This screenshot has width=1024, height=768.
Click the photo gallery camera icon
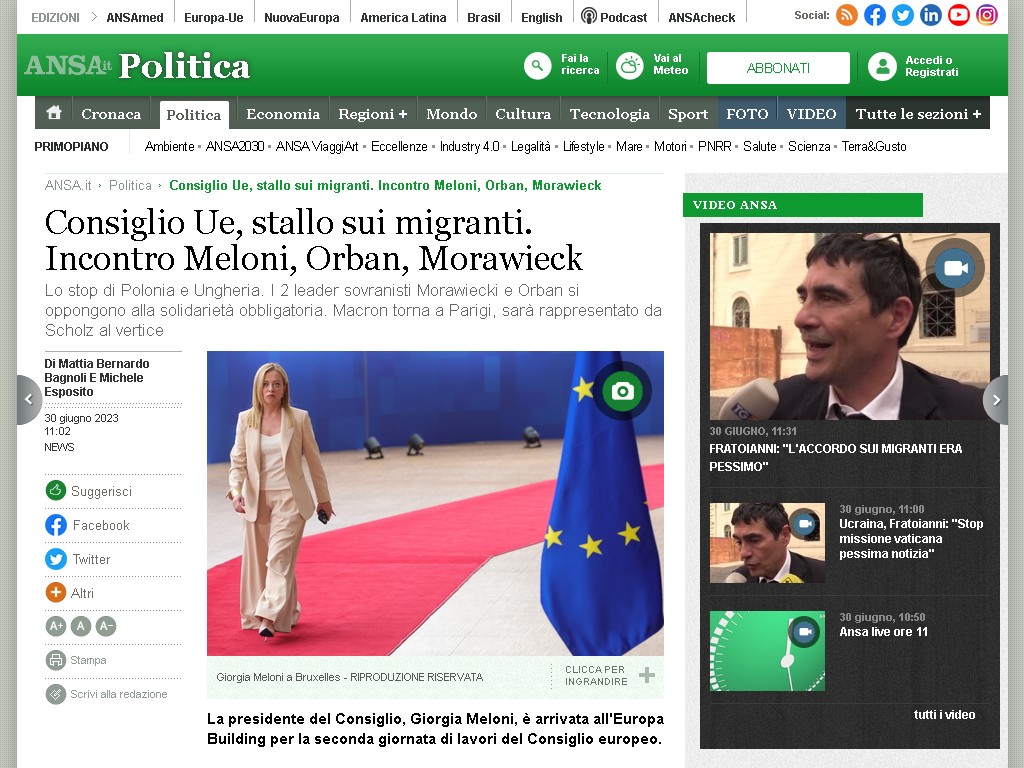coord(622,391)
